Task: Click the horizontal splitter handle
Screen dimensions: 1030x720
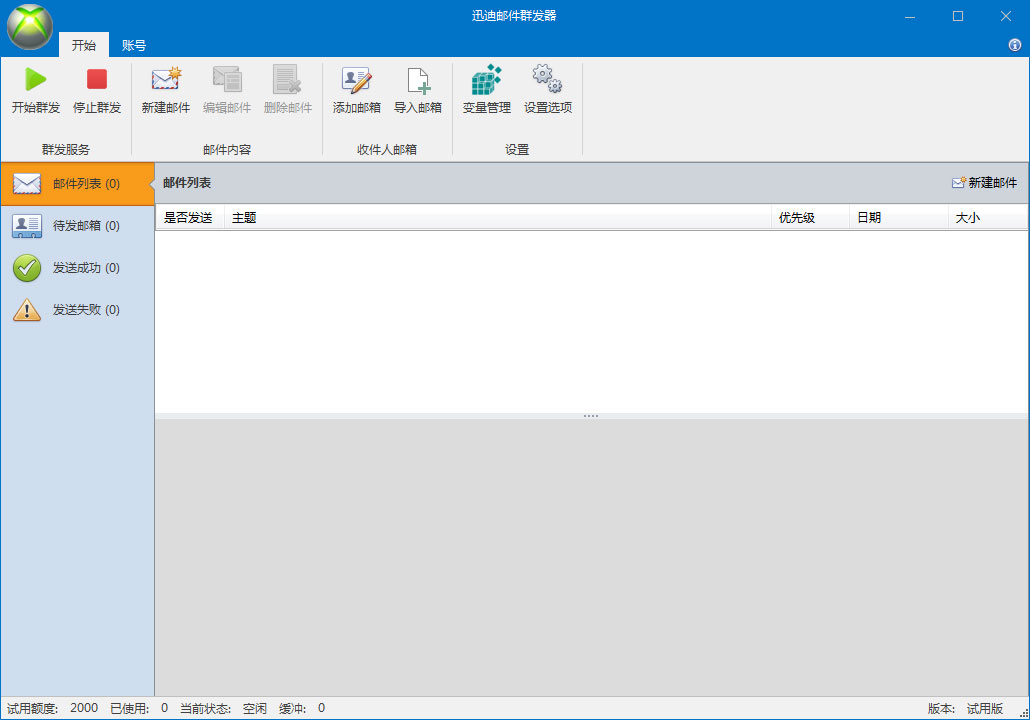Action: [x=591, y=415]
